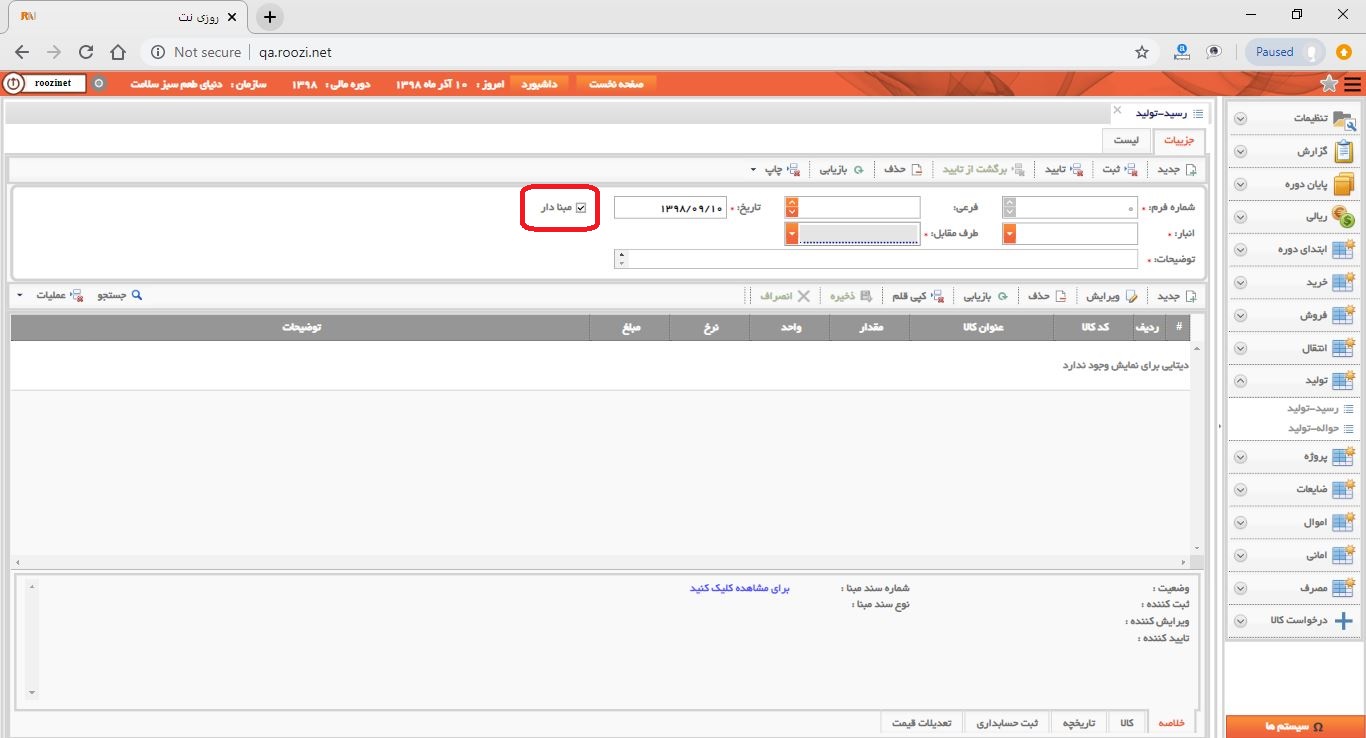This screenshot has height=738, width=1366.
Task: Click the توضیحات field spinner arrows
Action: (x=622, y=259)
